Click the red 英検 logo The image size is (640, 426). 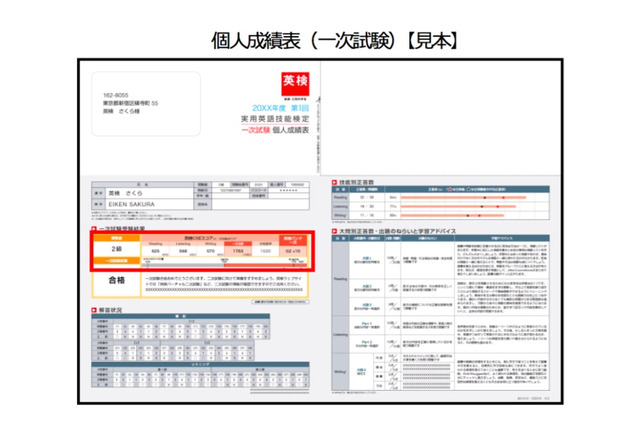point(289,84)
